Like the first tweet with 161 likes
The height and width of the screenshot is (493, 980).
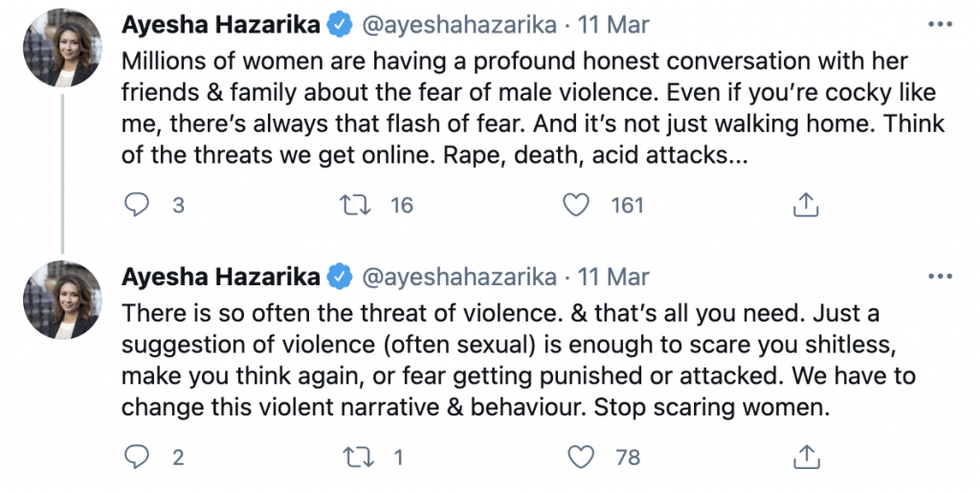click(575, 205)
